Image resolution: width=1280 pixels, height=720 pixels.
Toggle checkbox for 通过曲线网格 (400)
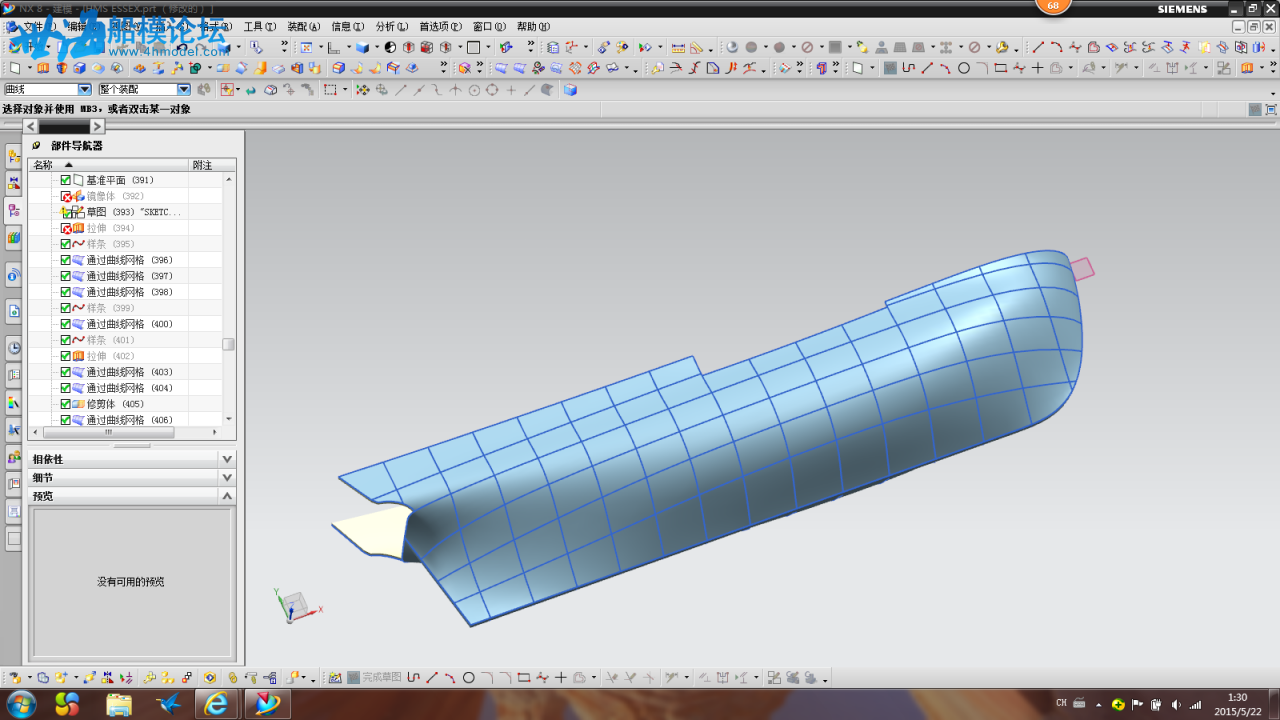click(66, 324)
